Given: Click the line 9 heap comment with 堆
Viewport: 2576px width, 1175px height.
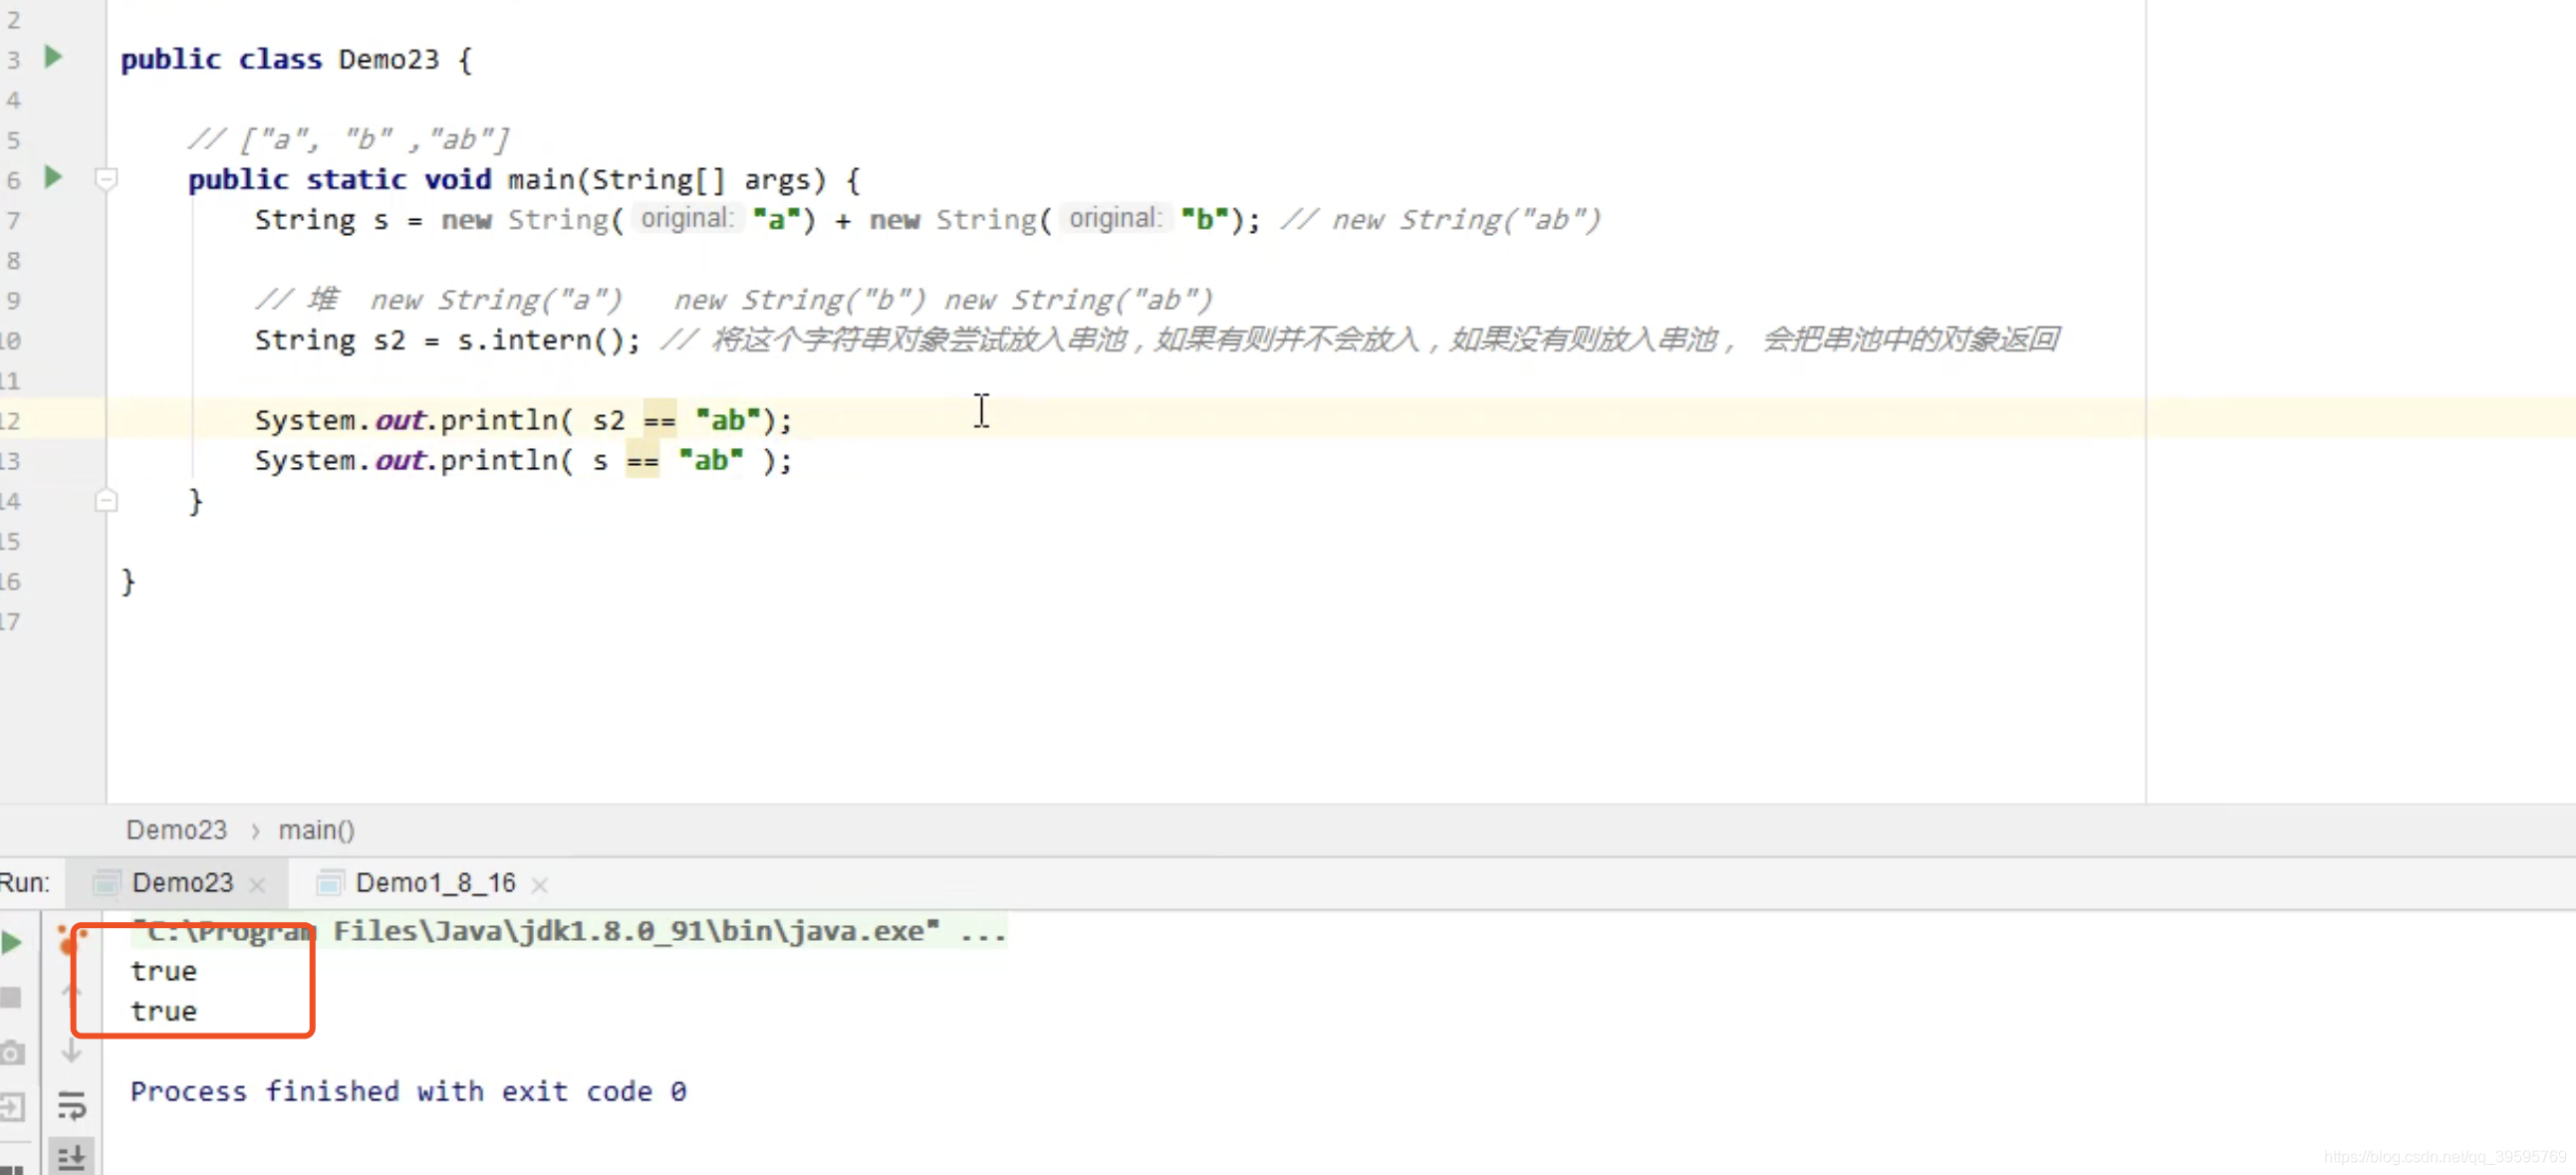Looking at the screenshot, I should [733, 299].
